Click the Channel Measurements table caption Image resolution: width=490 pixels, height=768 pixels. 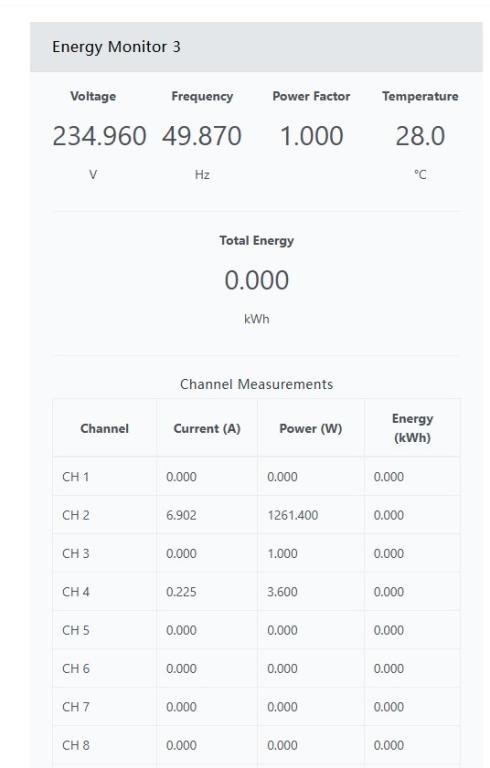coord(256,384)
